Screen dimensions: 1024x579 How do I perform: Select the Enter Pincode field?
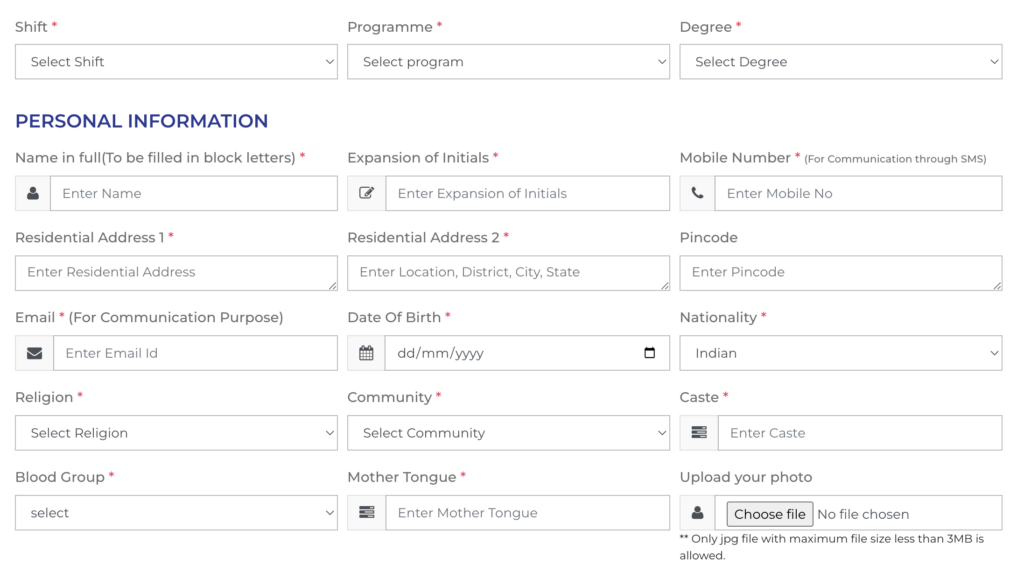[x=840, y=272]
